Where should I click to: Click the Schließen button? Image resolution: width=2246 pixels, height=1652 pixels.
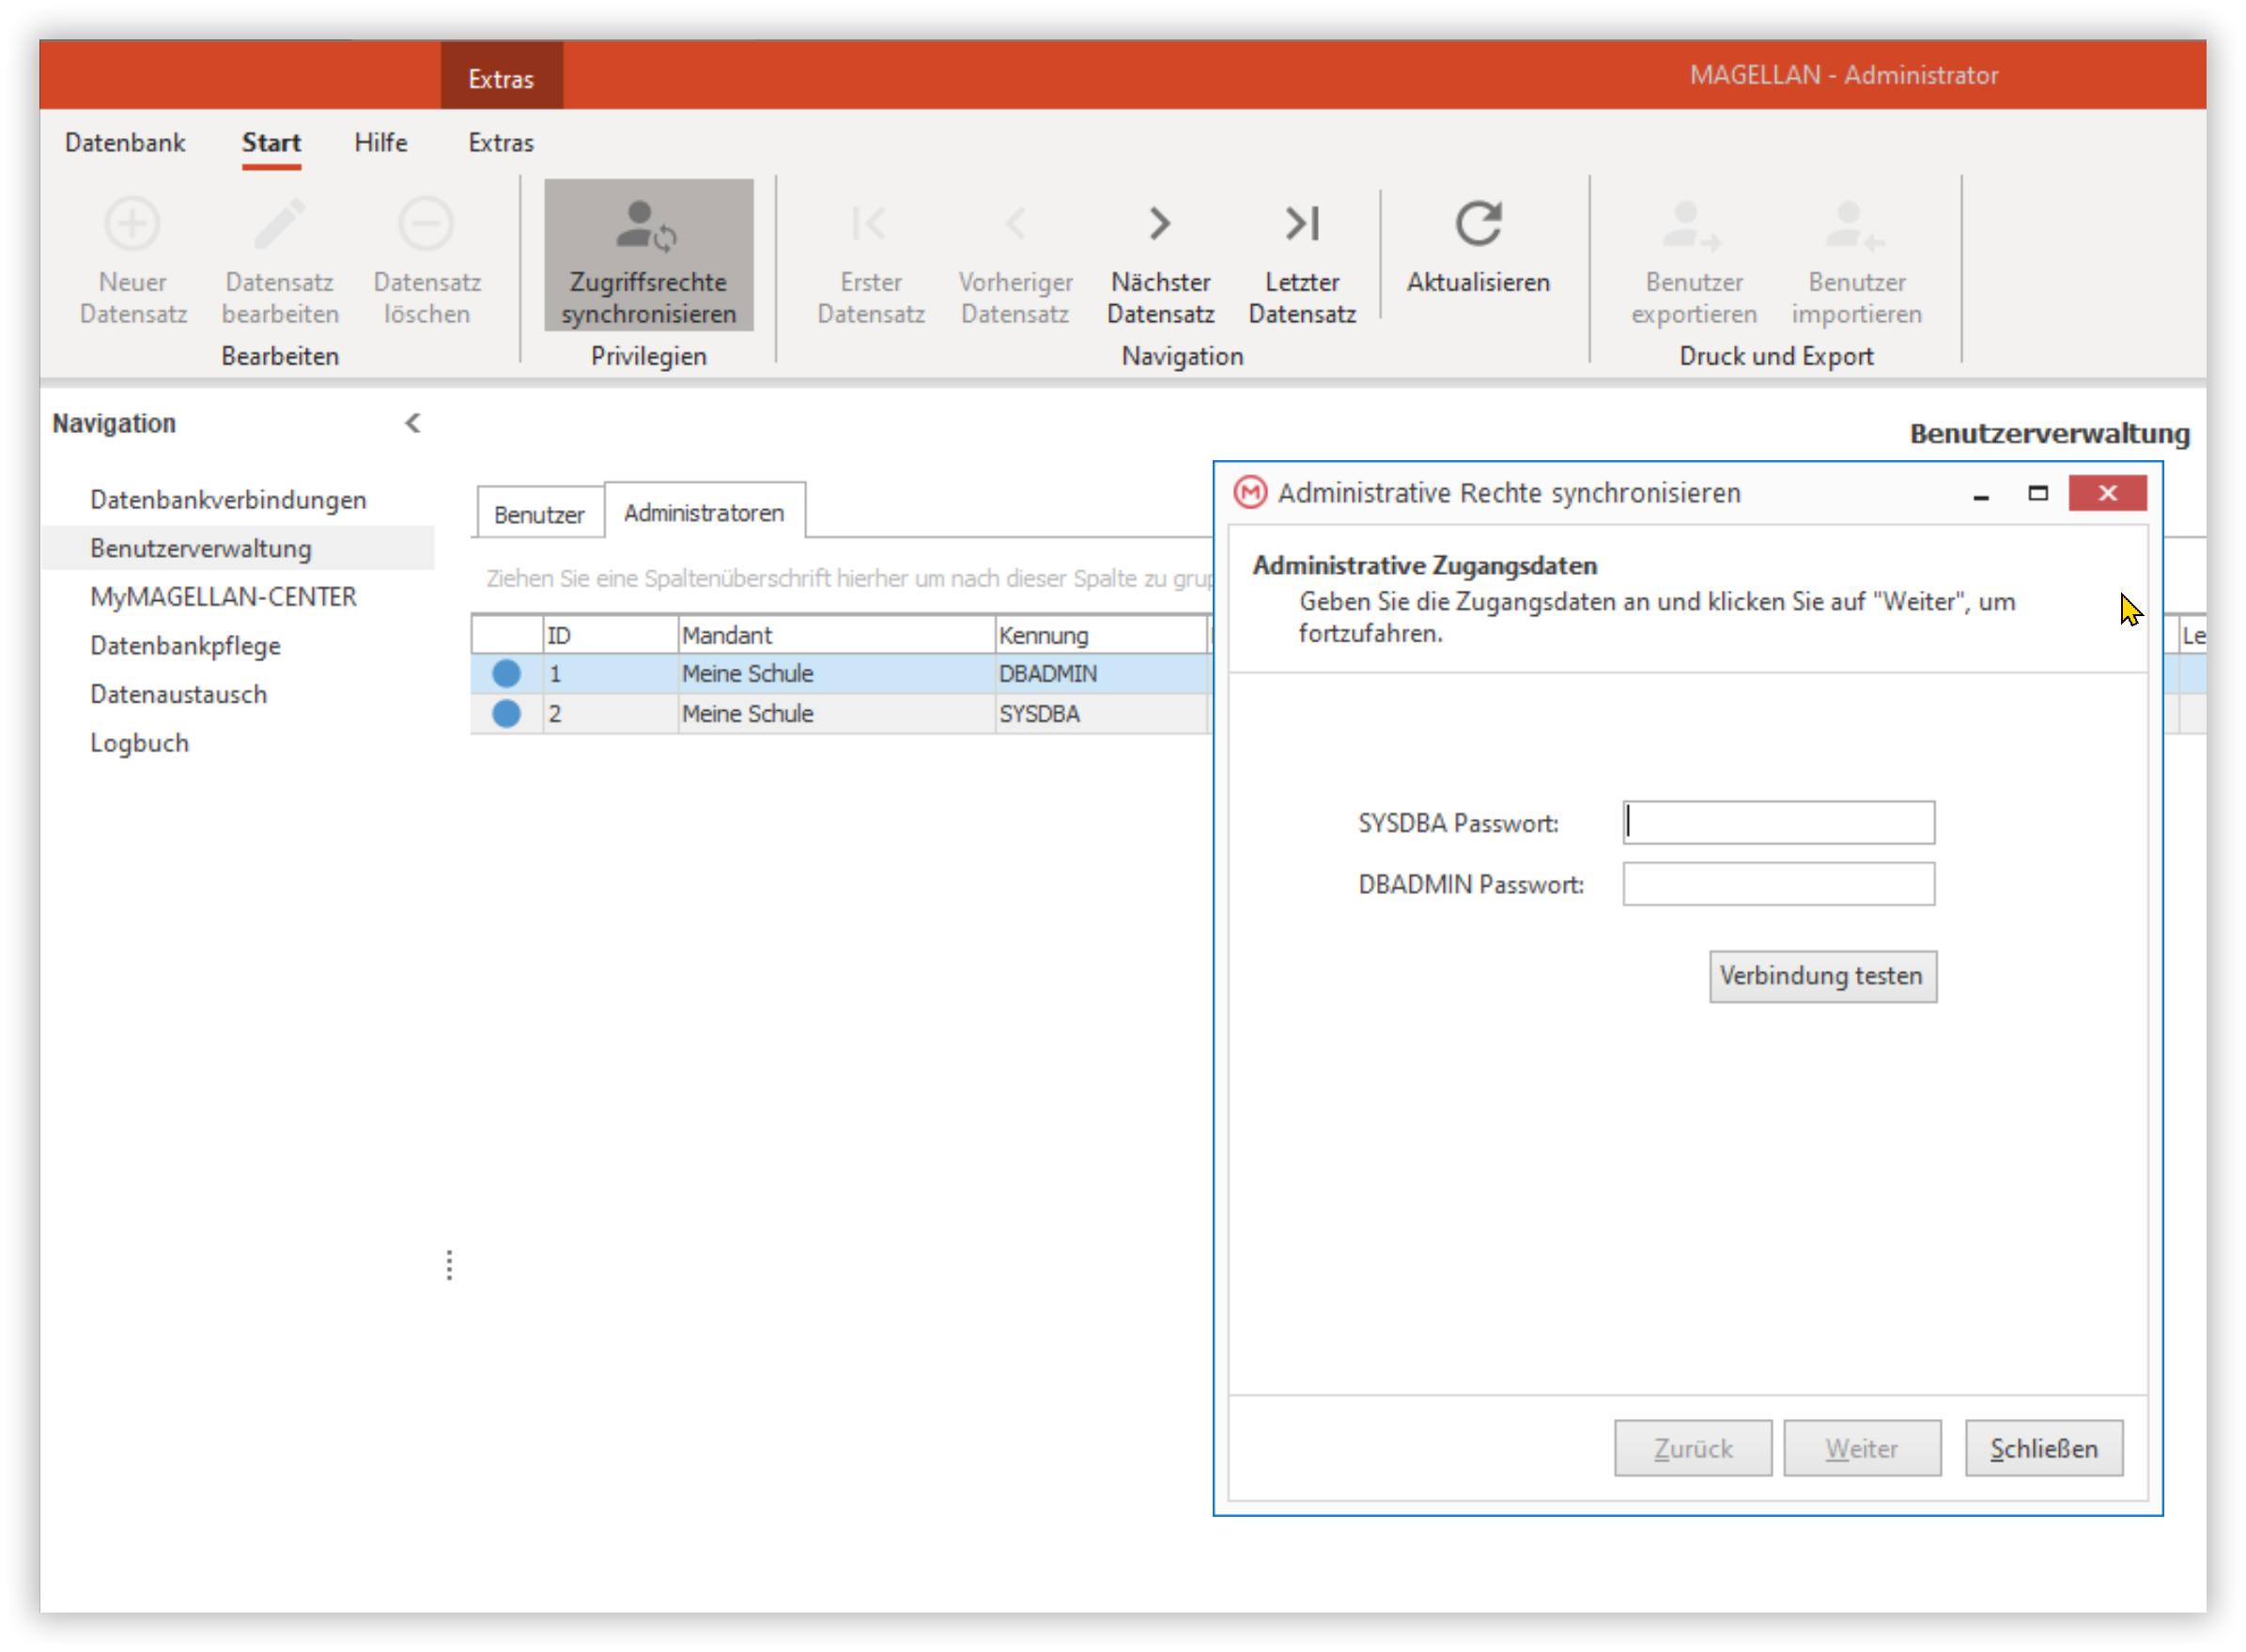(2043, 1448)
